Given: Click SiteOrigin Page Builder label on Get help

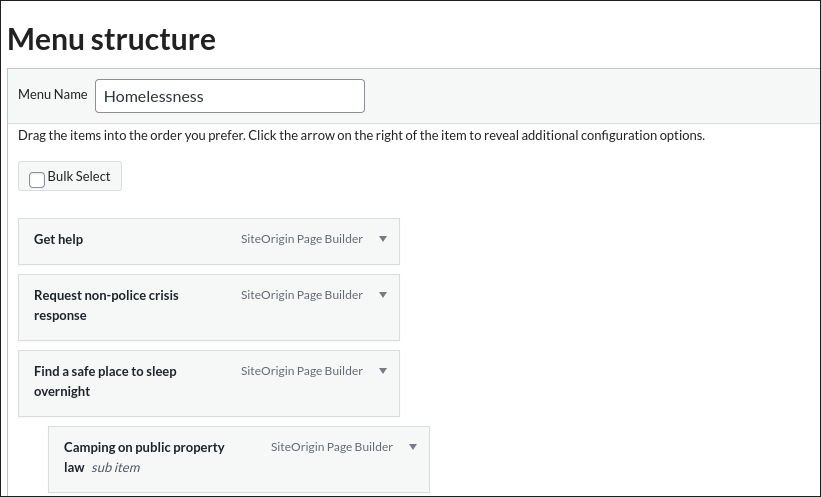Looking at the screenshot, I should pos(301,239).
